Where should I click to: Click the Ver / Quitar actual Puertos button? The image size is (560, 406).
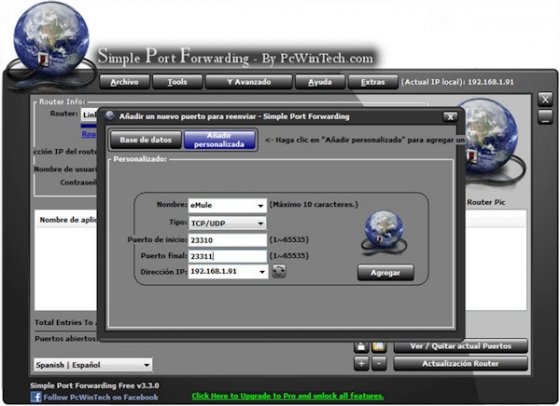click(x=460, y=346)
